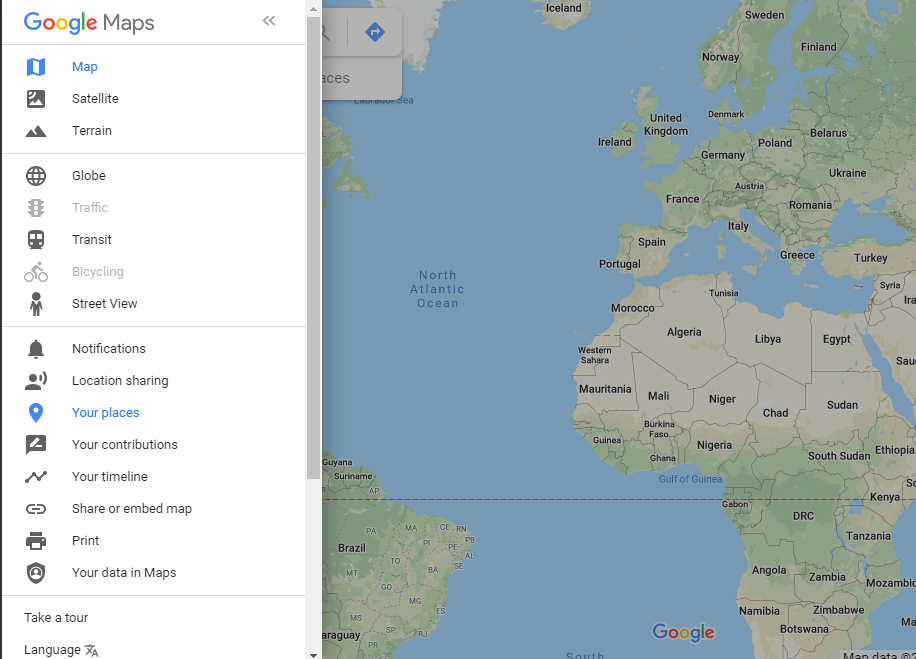Click the Satellite picture icon
916x659 pixels.
pyautogui.click(x=36, y=99)
